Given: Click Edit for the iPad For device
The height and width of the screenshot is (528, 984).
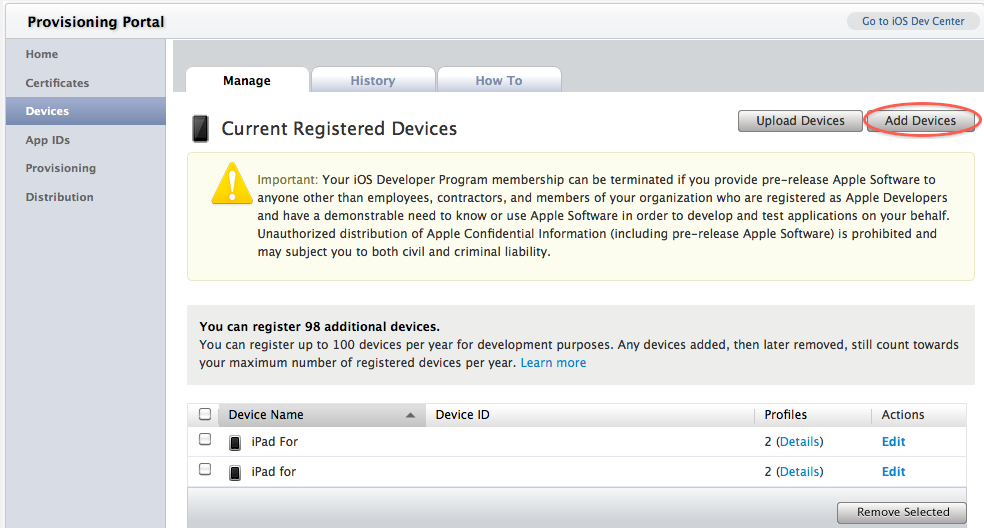Looking at the screenshot, I should 893,441.
